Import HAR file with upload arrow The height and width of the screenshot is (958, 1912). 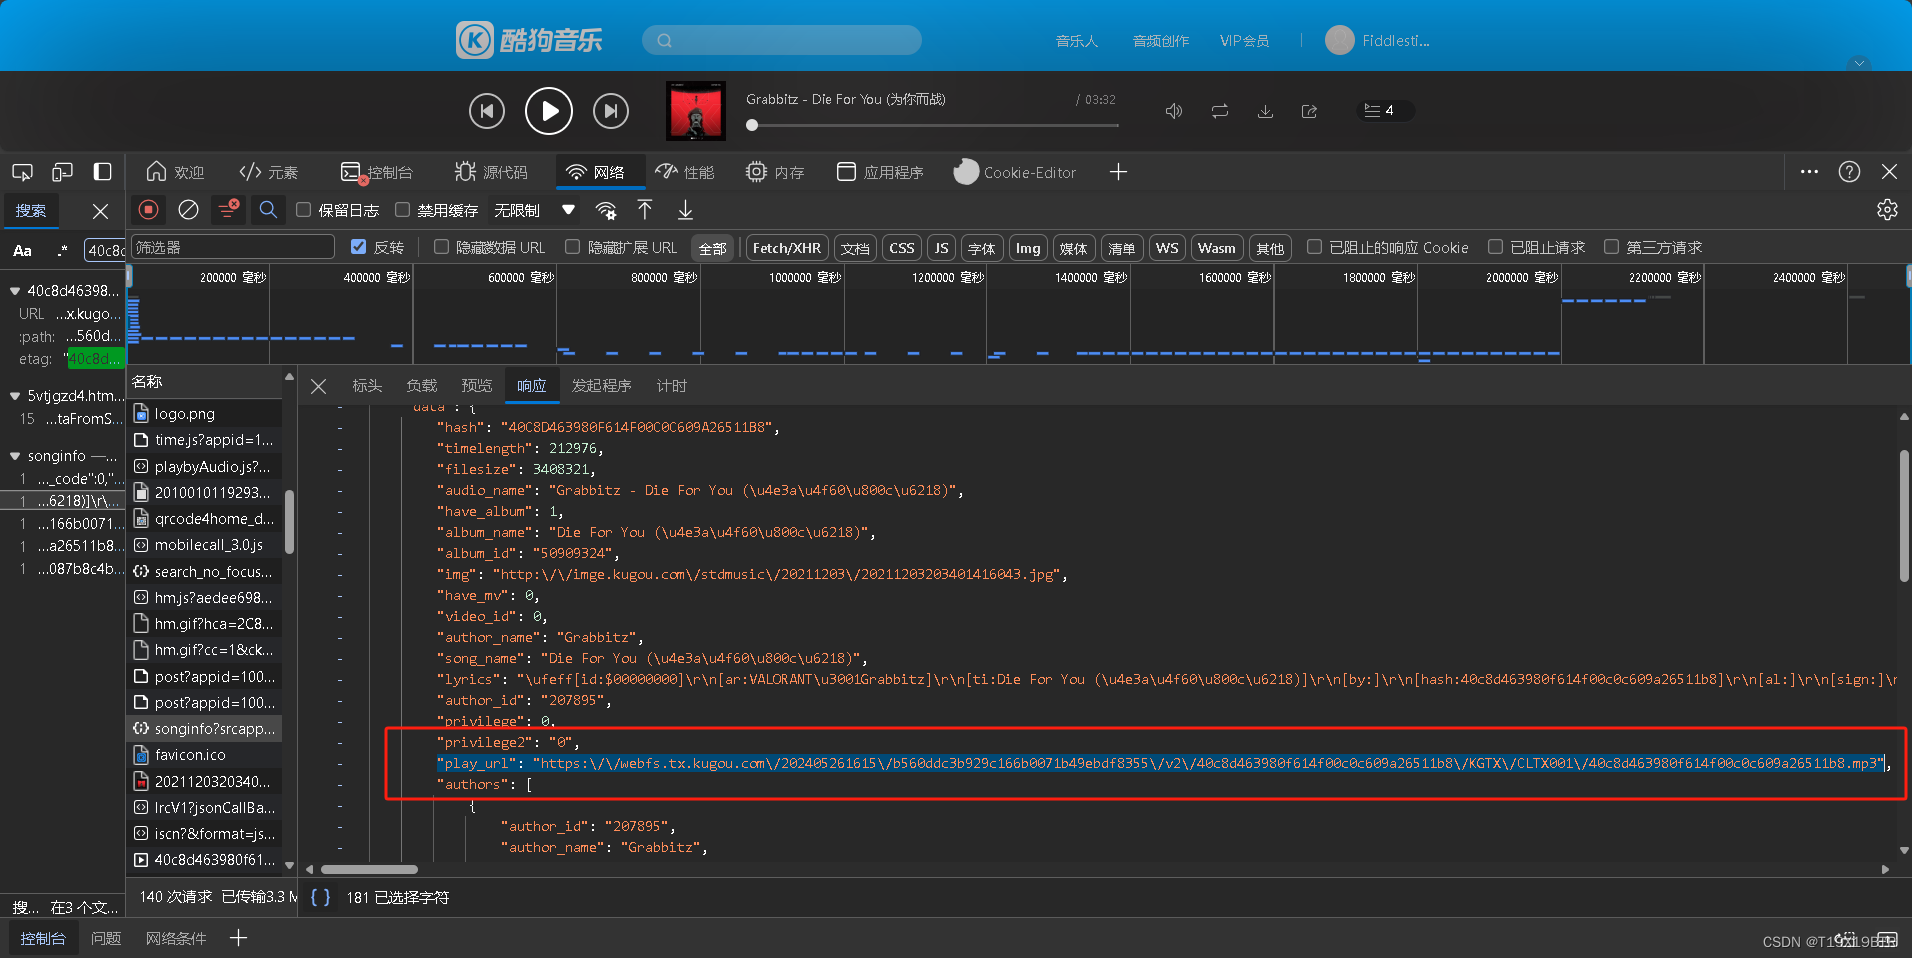click(645, 210)
